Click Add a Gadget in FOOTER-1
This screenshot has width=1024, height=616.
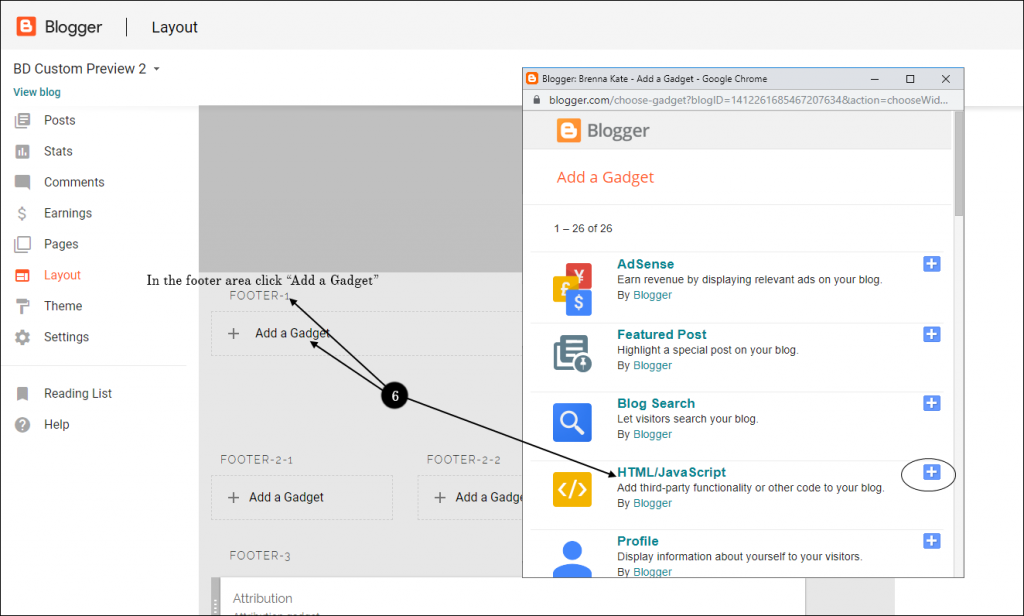coord(290,333)
